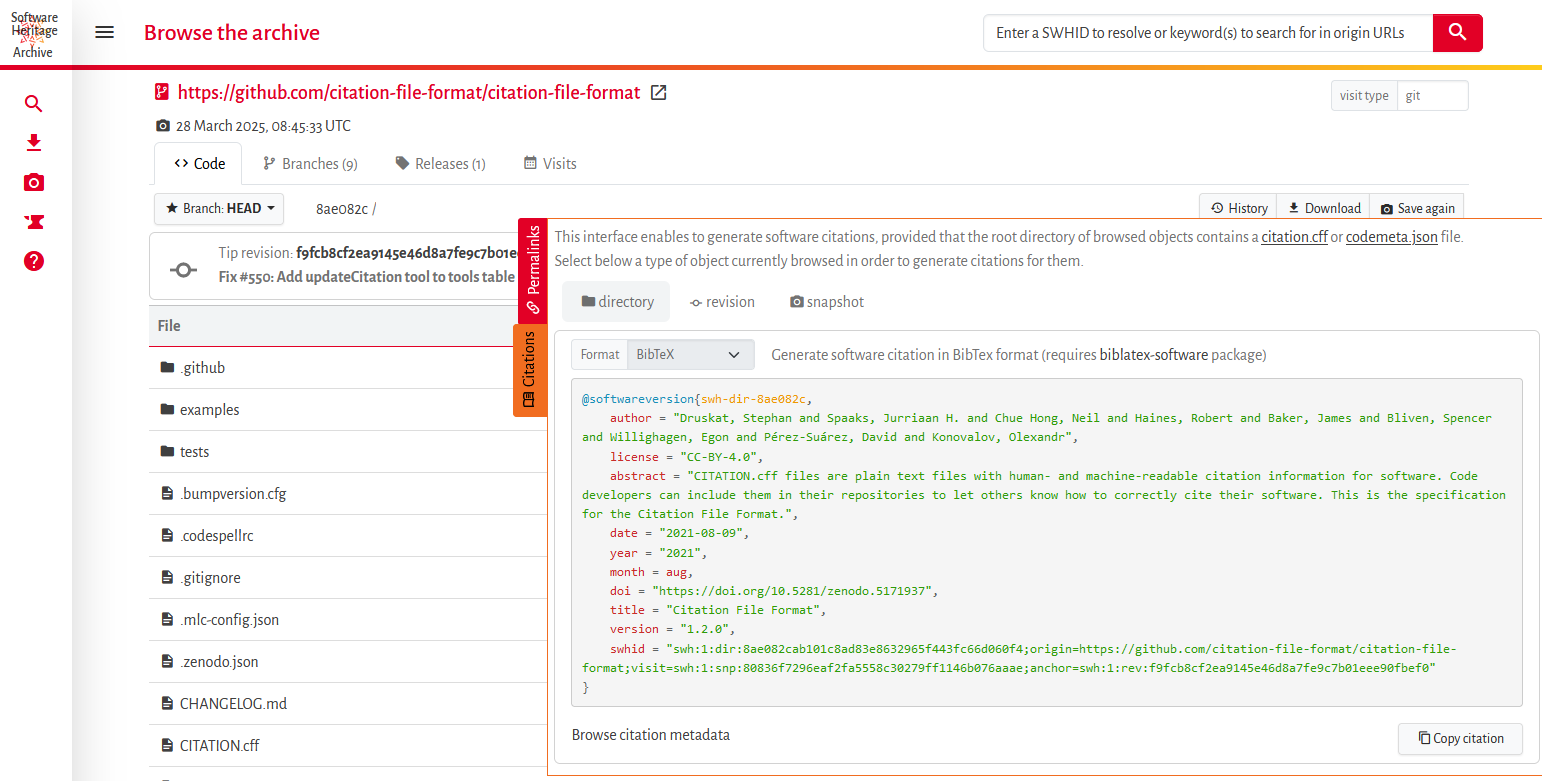Click the Download button
The width and height of the screenshot is (1542, 781).
coord(1323,208)
